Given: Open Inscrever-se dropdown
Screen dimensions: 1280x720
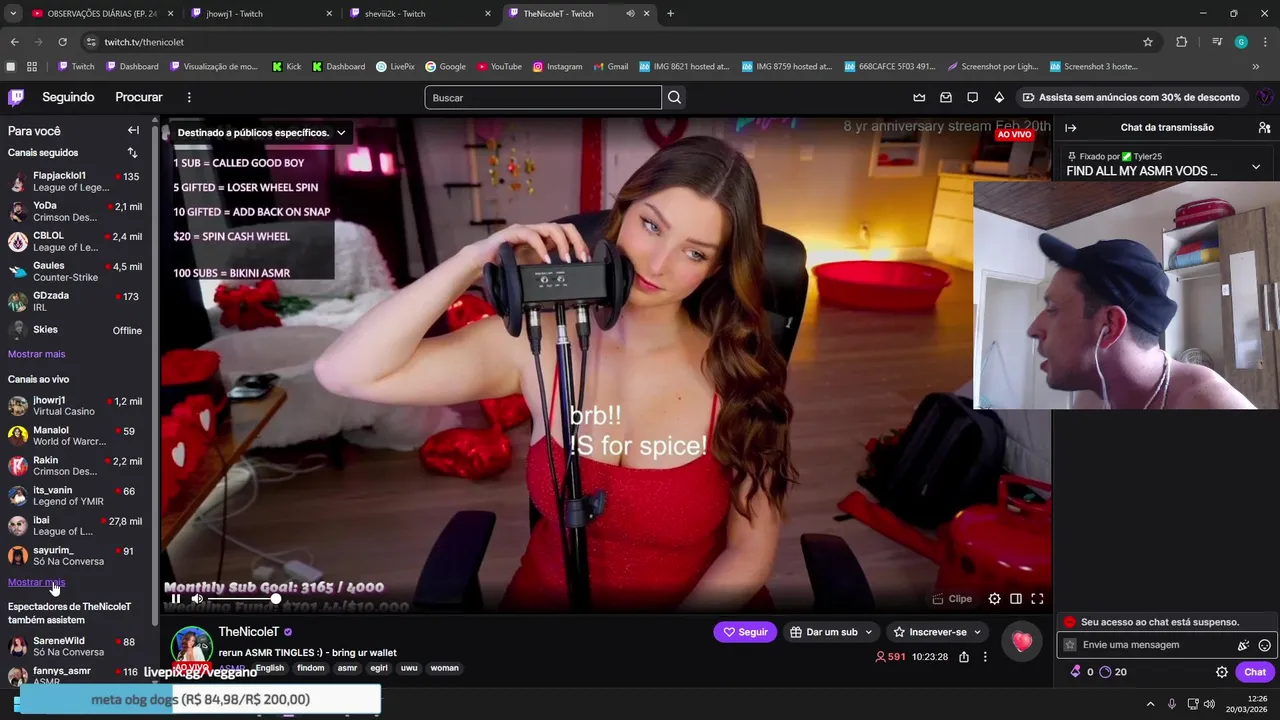Looking at the screenshot, I should click(x=937, y=632).
